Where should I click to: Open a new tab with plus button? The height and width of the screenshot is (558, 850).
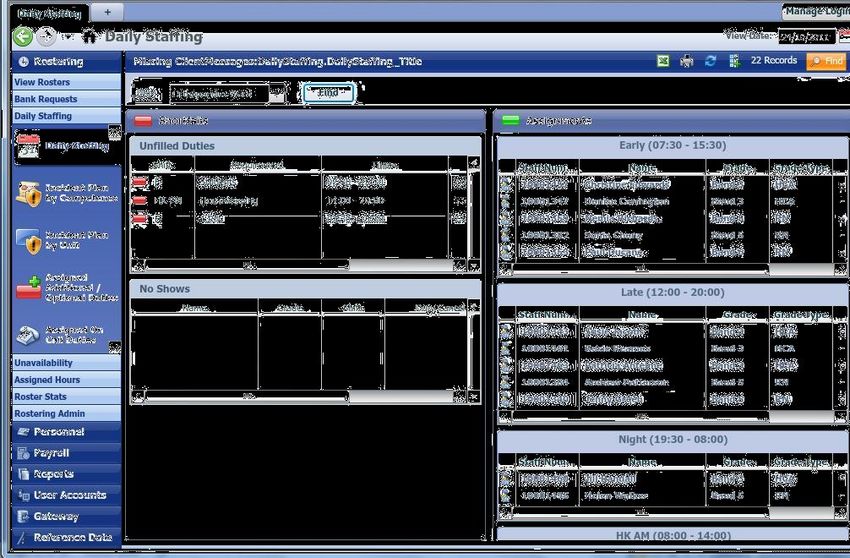[x=107, y=11]
